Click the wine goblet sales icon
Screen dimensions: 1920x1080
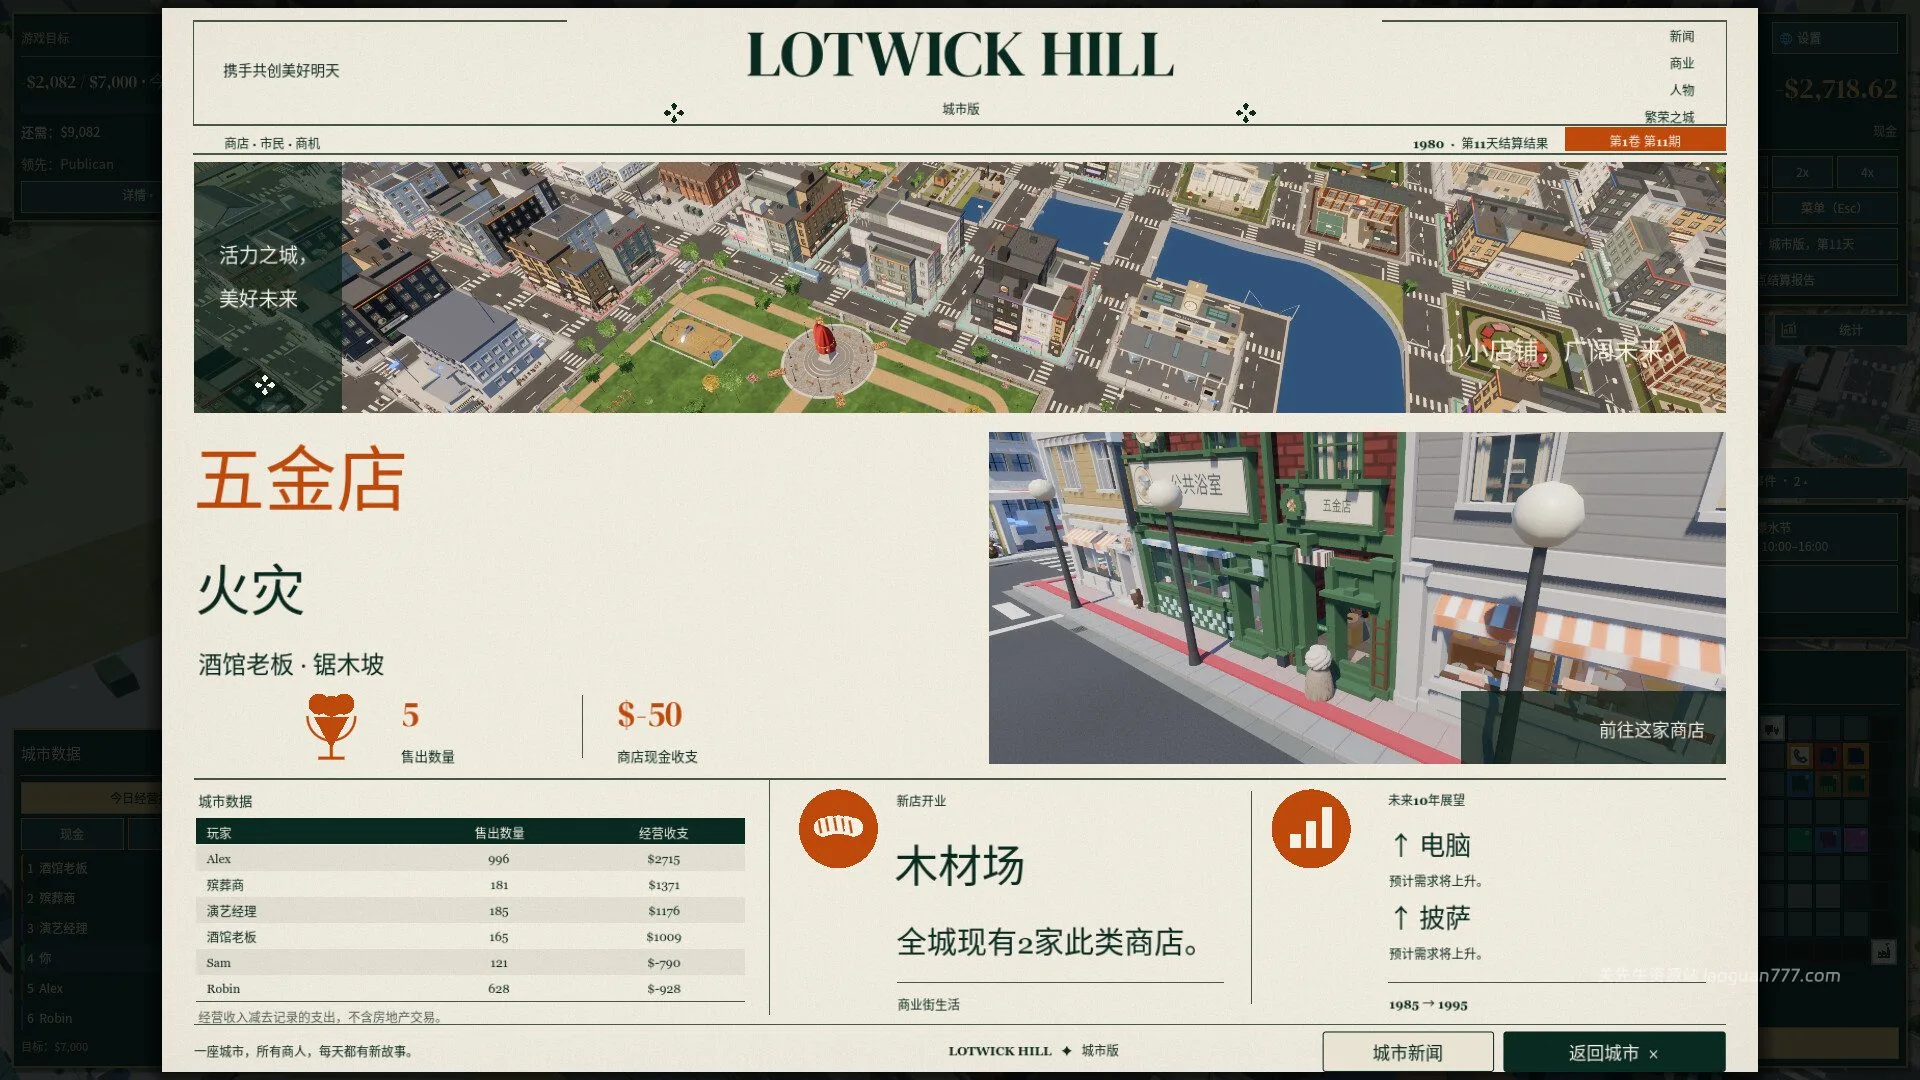point(331,726)
